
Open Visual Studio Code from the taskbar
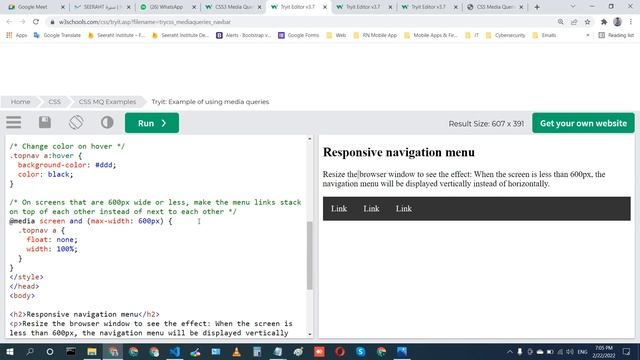[x=175, y=351]
